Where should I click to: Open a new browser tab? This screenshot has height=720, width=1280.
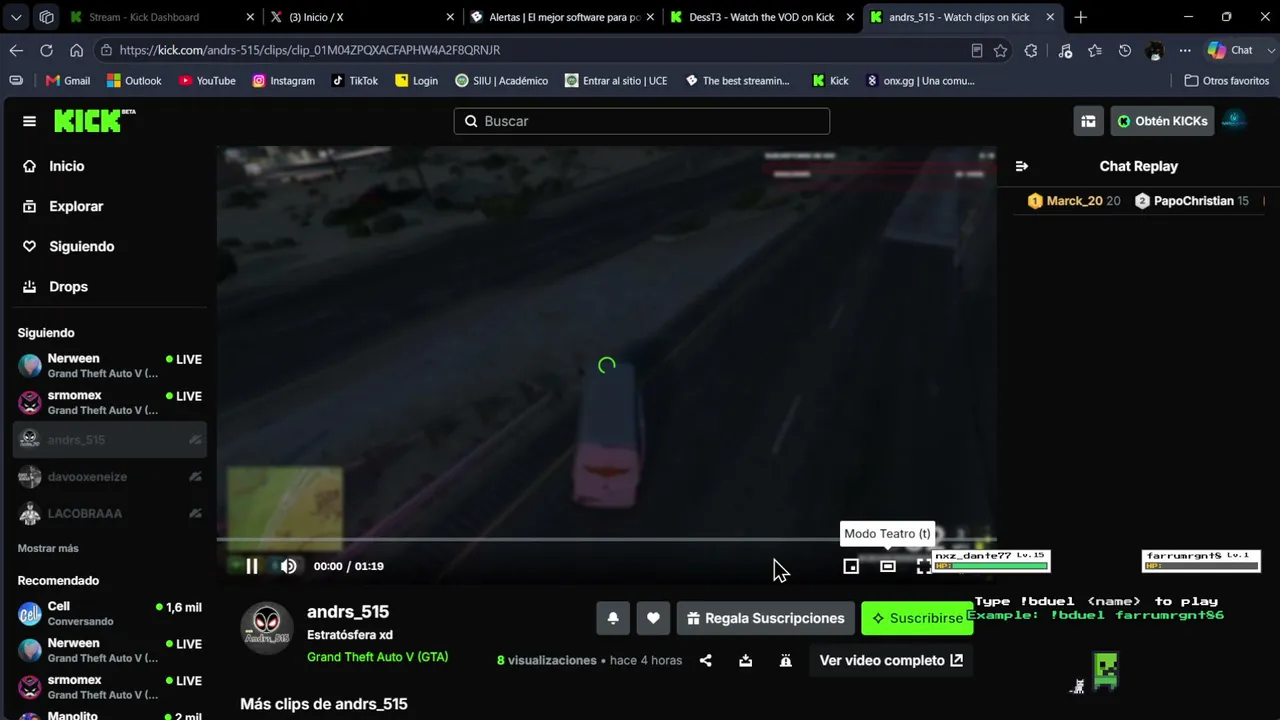point(1081,17)
